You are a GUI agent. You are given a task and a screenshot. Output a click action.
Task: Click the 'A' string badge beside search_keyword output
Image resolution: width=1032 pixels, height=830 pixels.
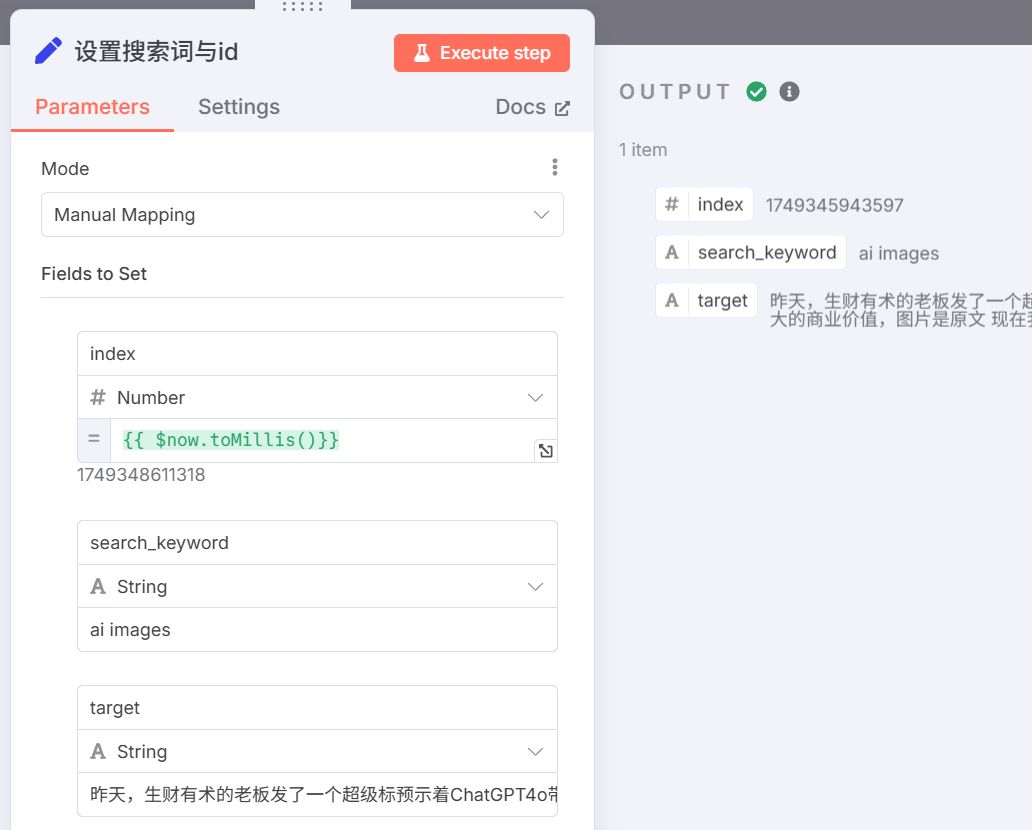(671, 252)
